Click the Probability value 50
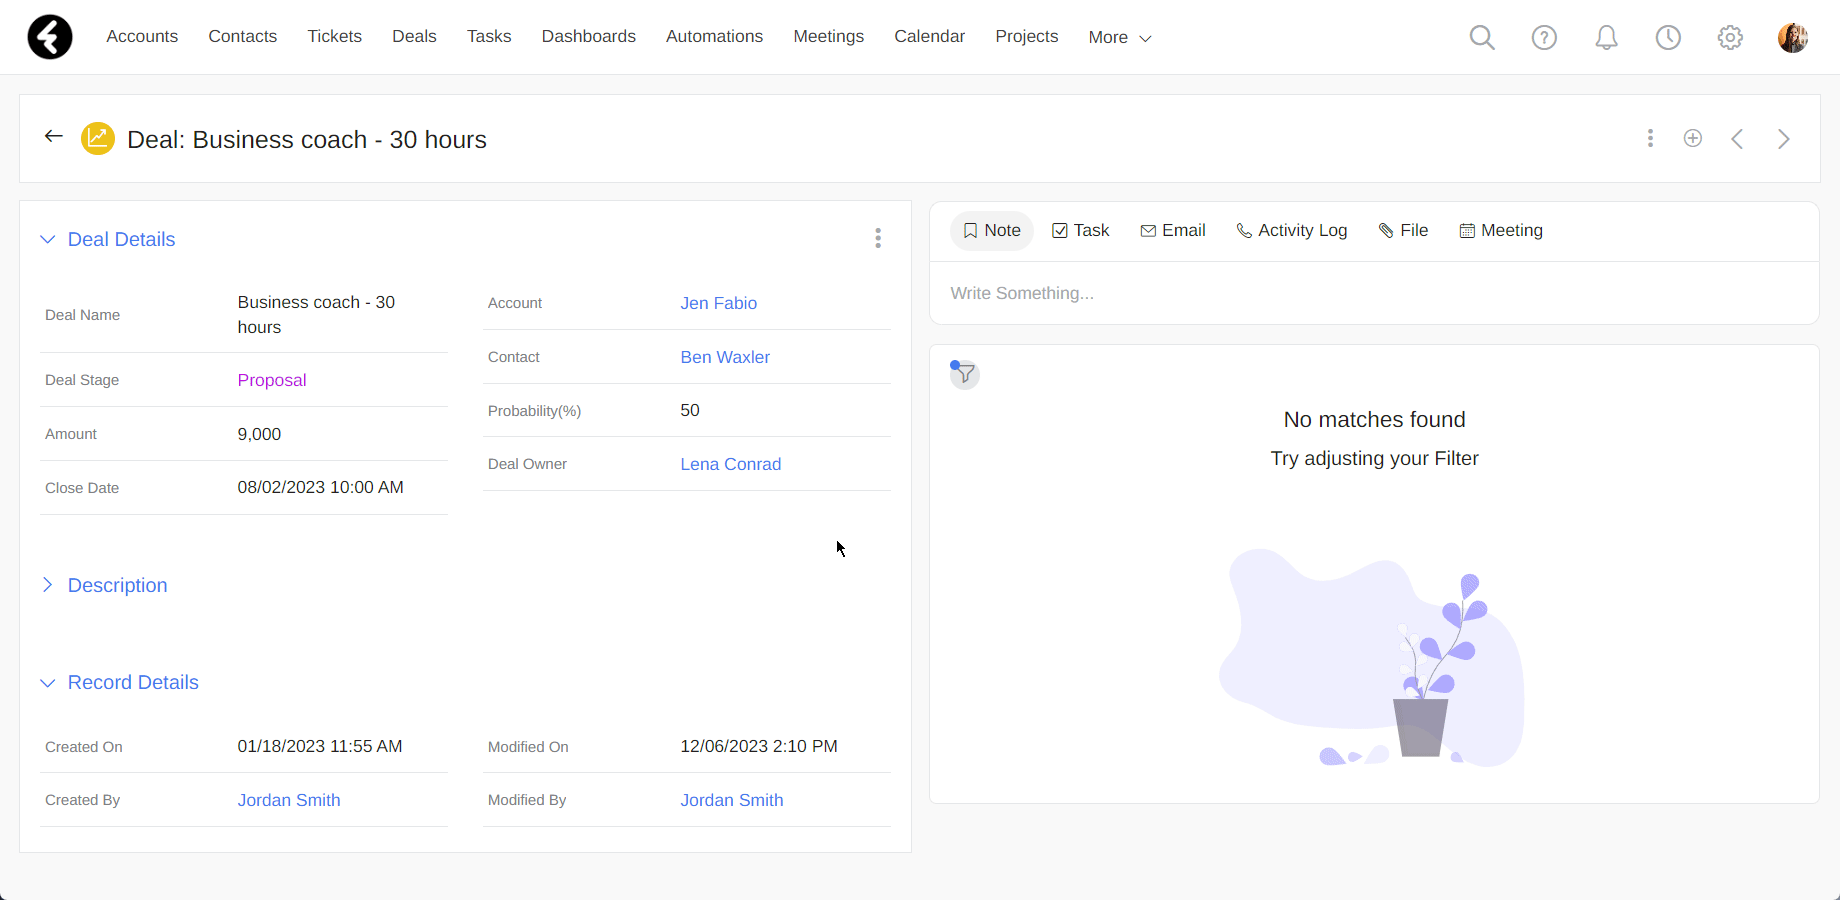This screenshot has height=900, width=1840. click(x=690, y=411)
